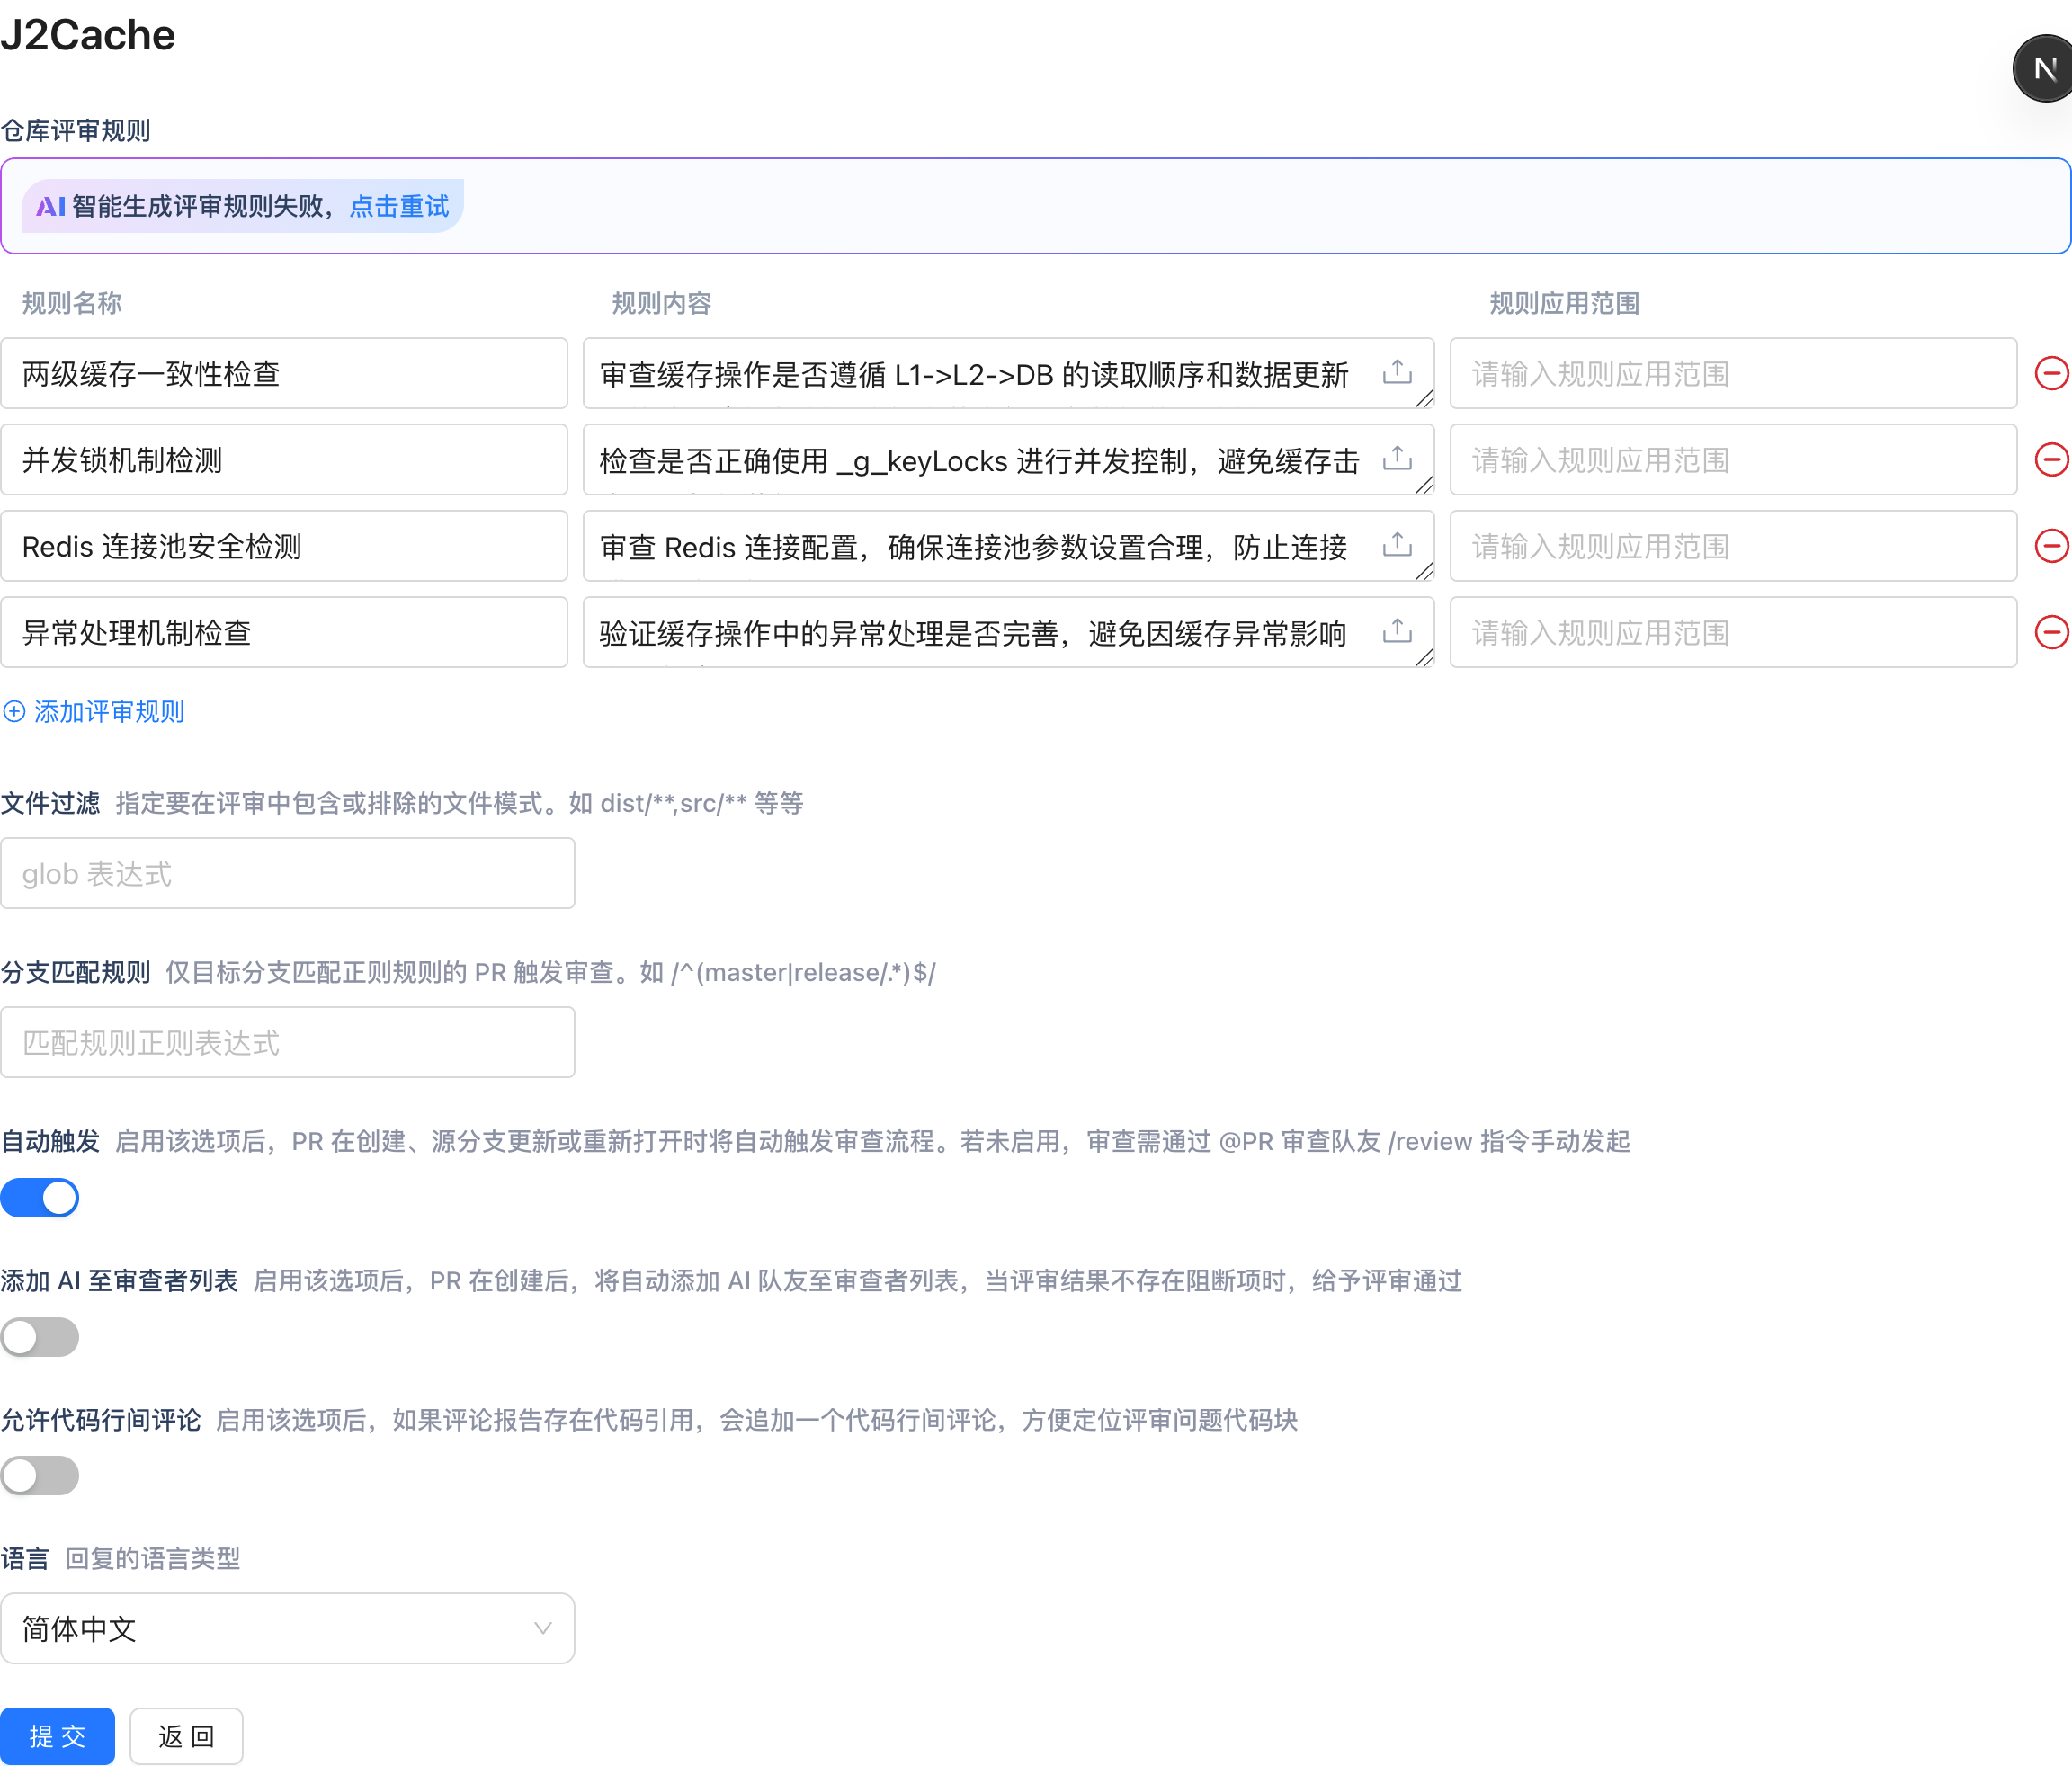
Task: Upload icon in 两级缓存一致性检查 content field
Action: click(x=1397, y=372)
